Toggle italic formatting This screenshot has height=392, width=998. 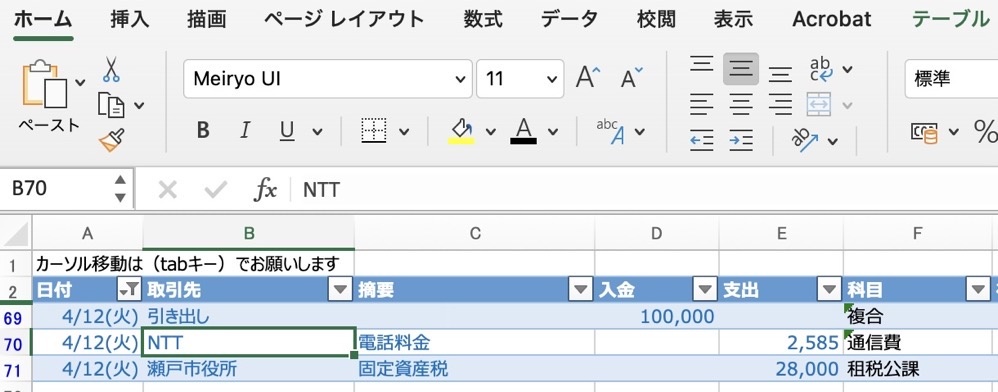[x=244, y=130]
